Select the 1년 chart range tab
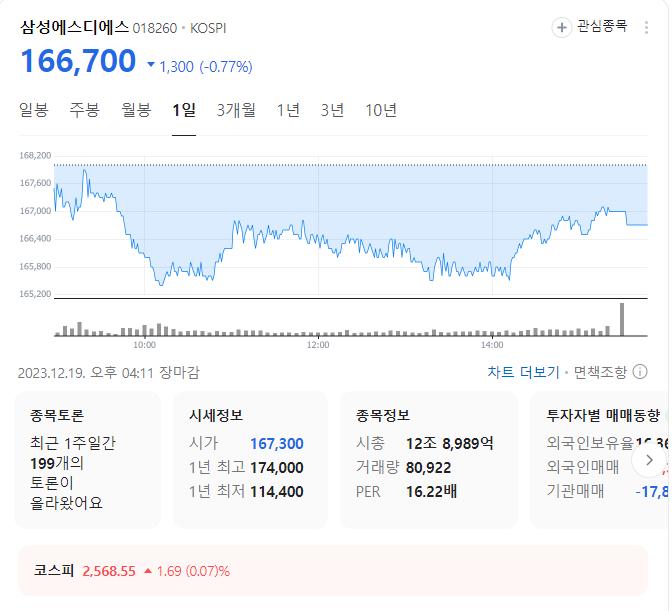This screenshot has height=611, width=672. tap(288, 110)
